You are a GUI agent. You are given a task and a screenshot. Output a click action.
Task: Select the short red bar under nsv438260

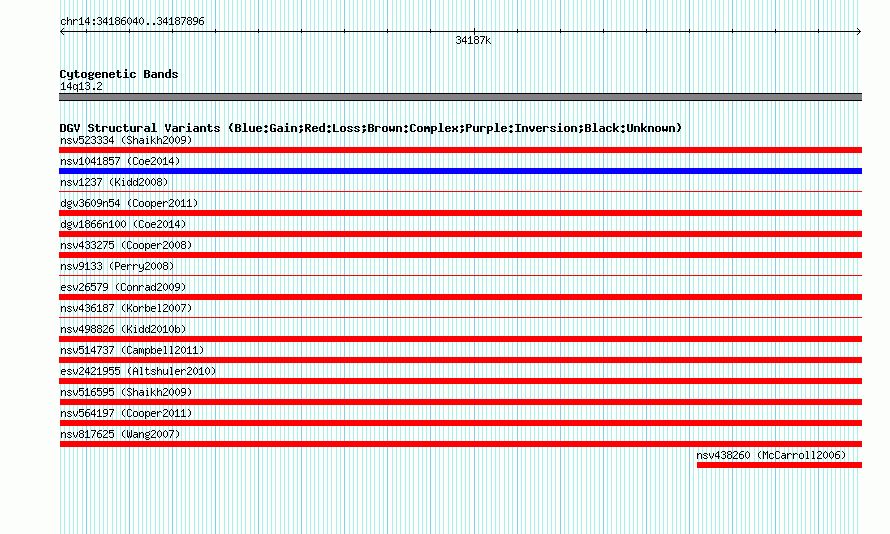(x=779, y=465)
